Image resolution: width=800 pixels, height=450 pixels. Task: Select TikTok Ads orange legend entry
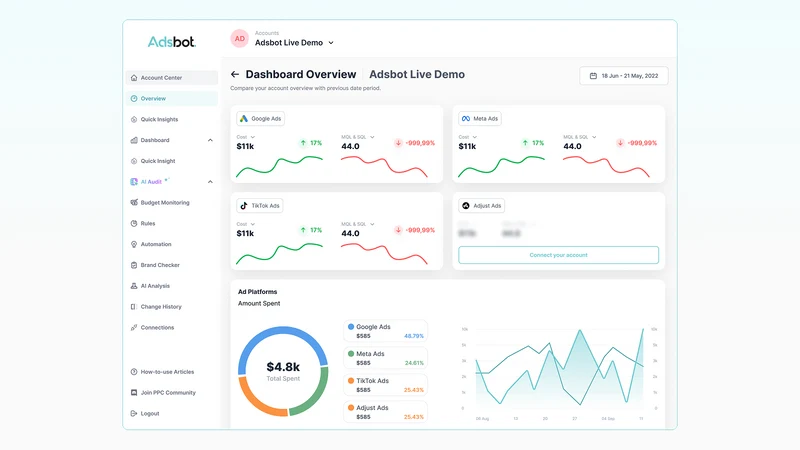click(386, 385)
